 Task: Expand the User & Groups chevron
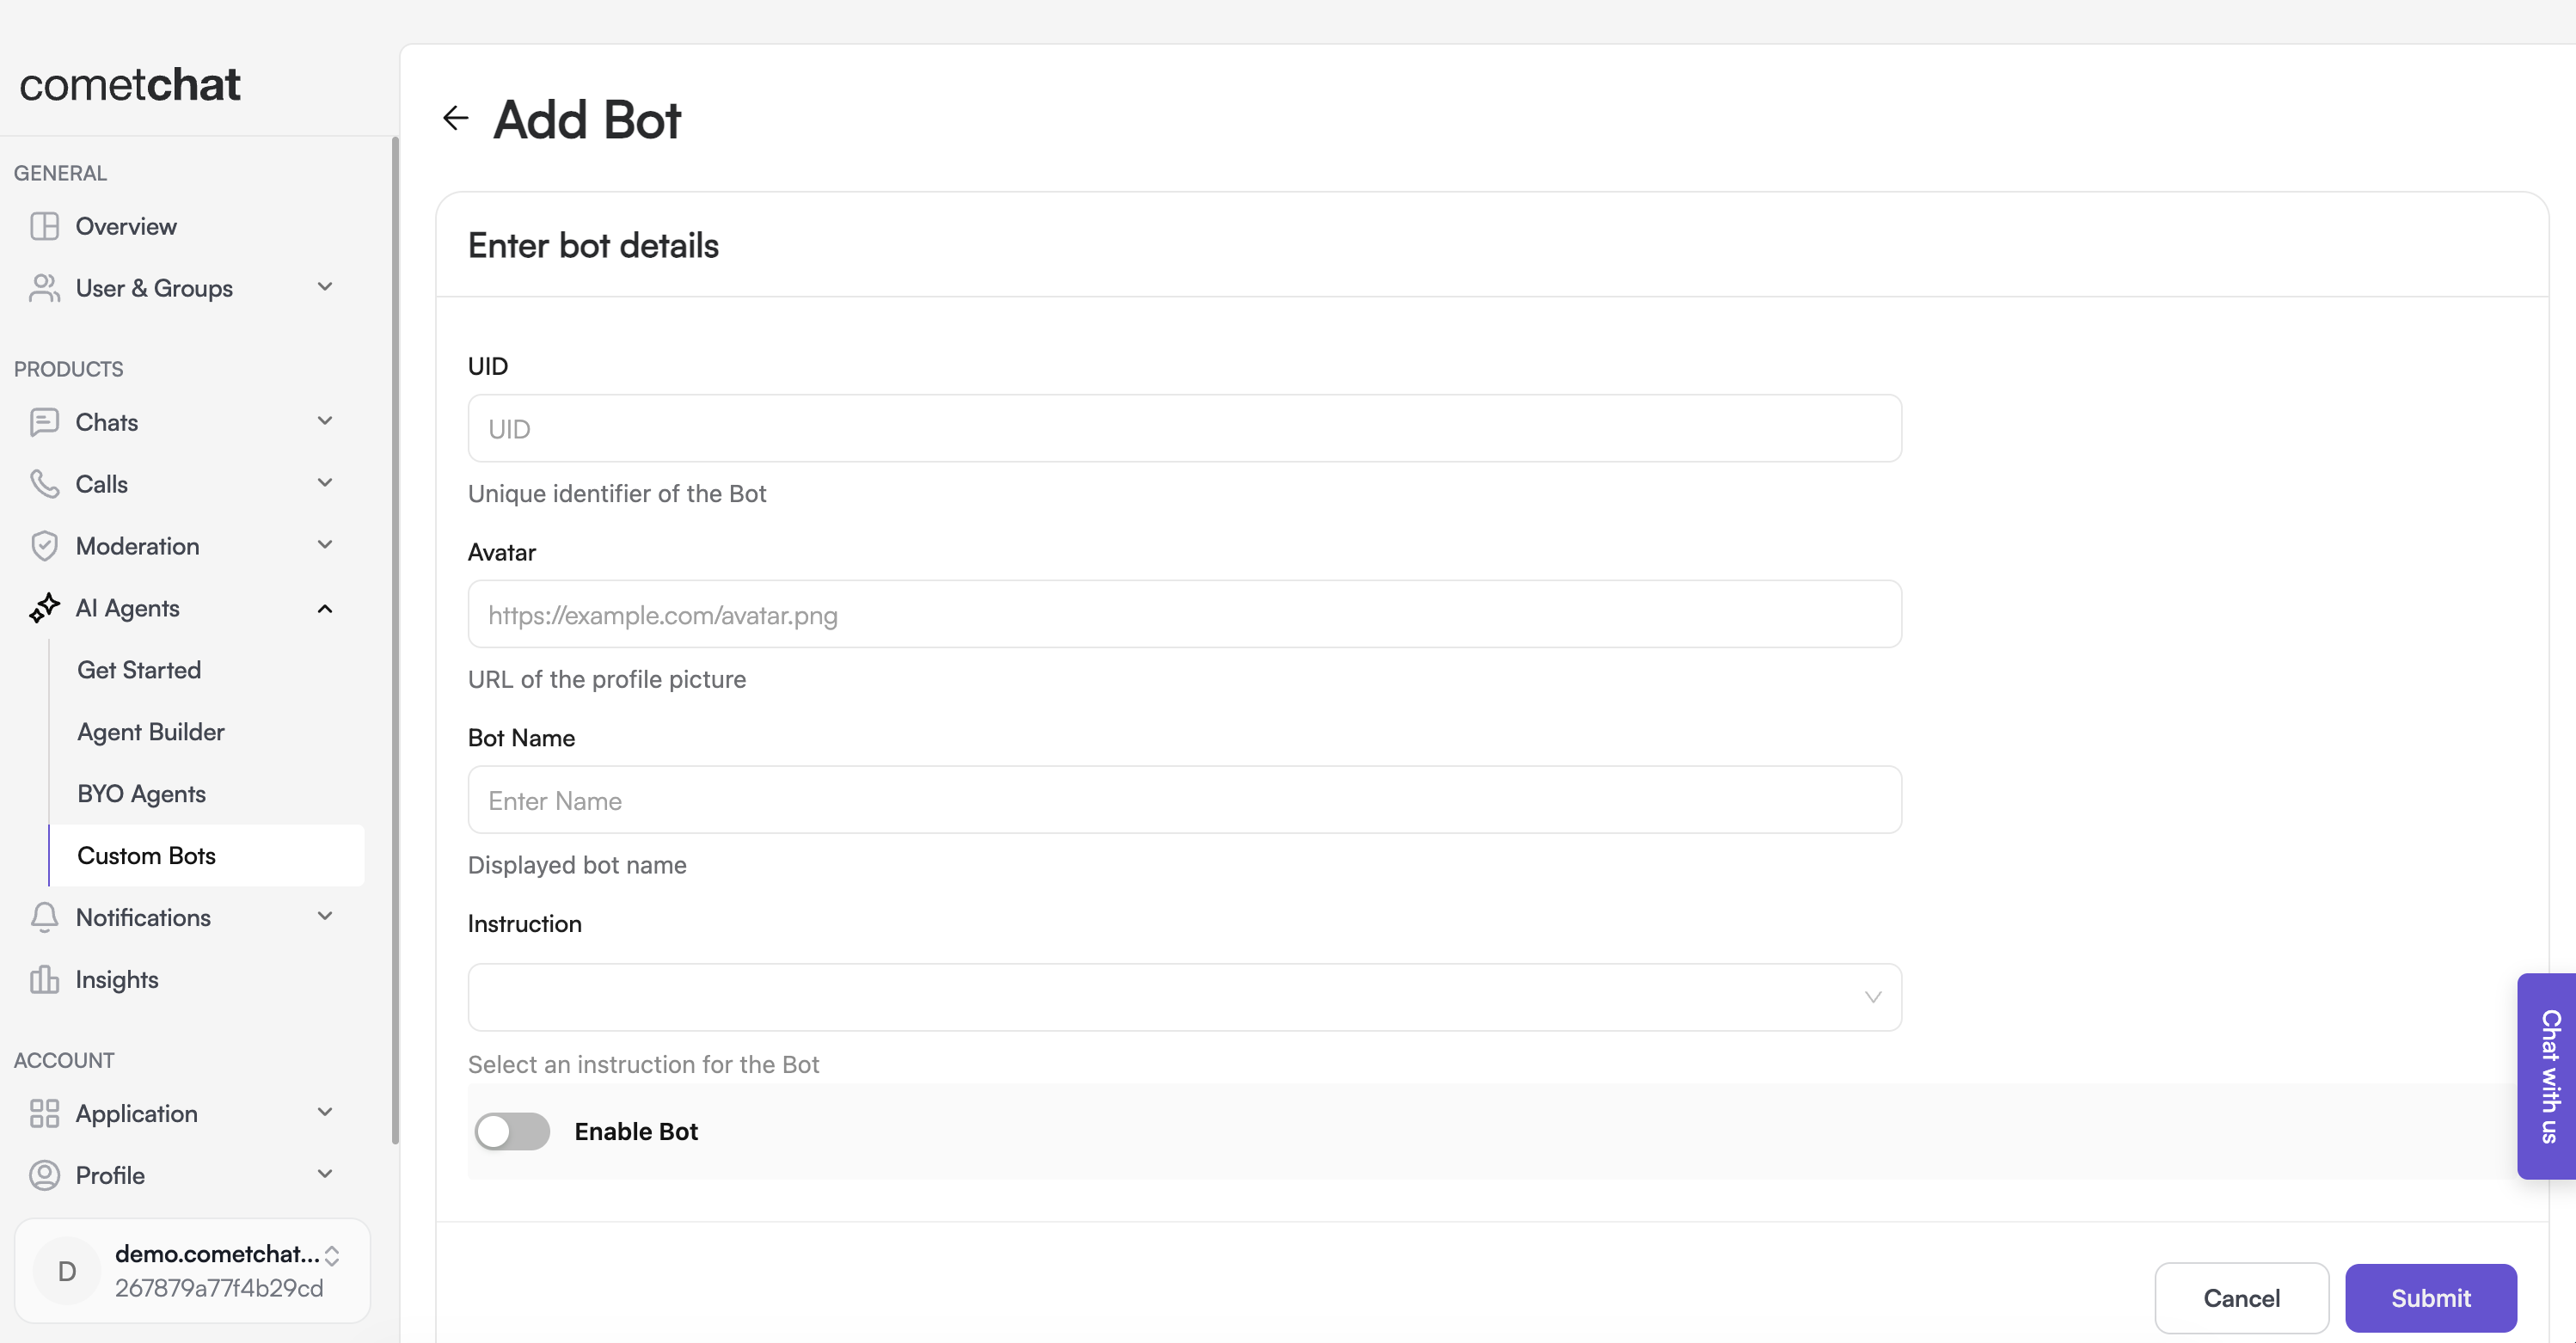[x=325, y=287]
